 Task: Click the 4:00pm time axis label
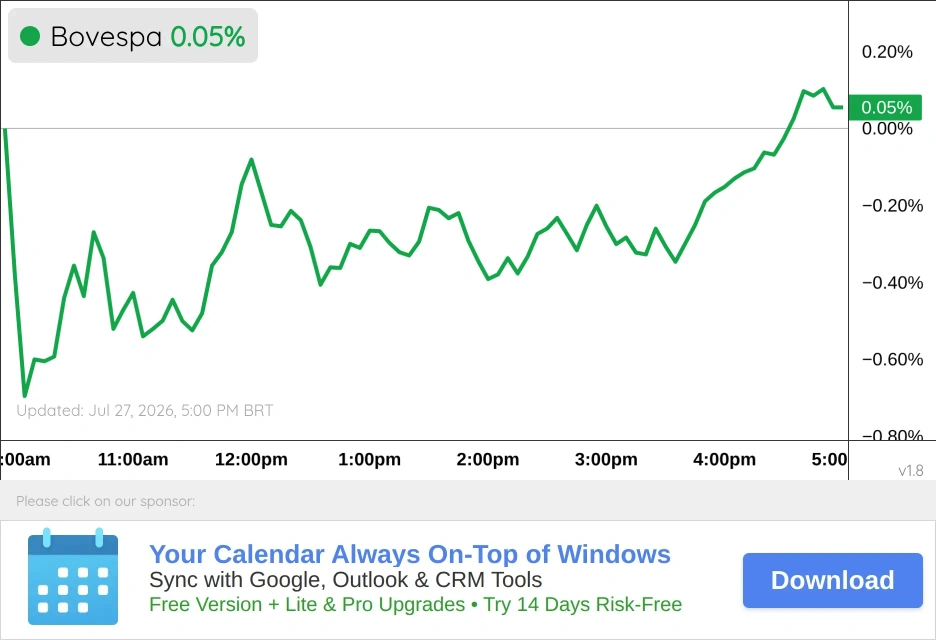[x=724, y=459]
